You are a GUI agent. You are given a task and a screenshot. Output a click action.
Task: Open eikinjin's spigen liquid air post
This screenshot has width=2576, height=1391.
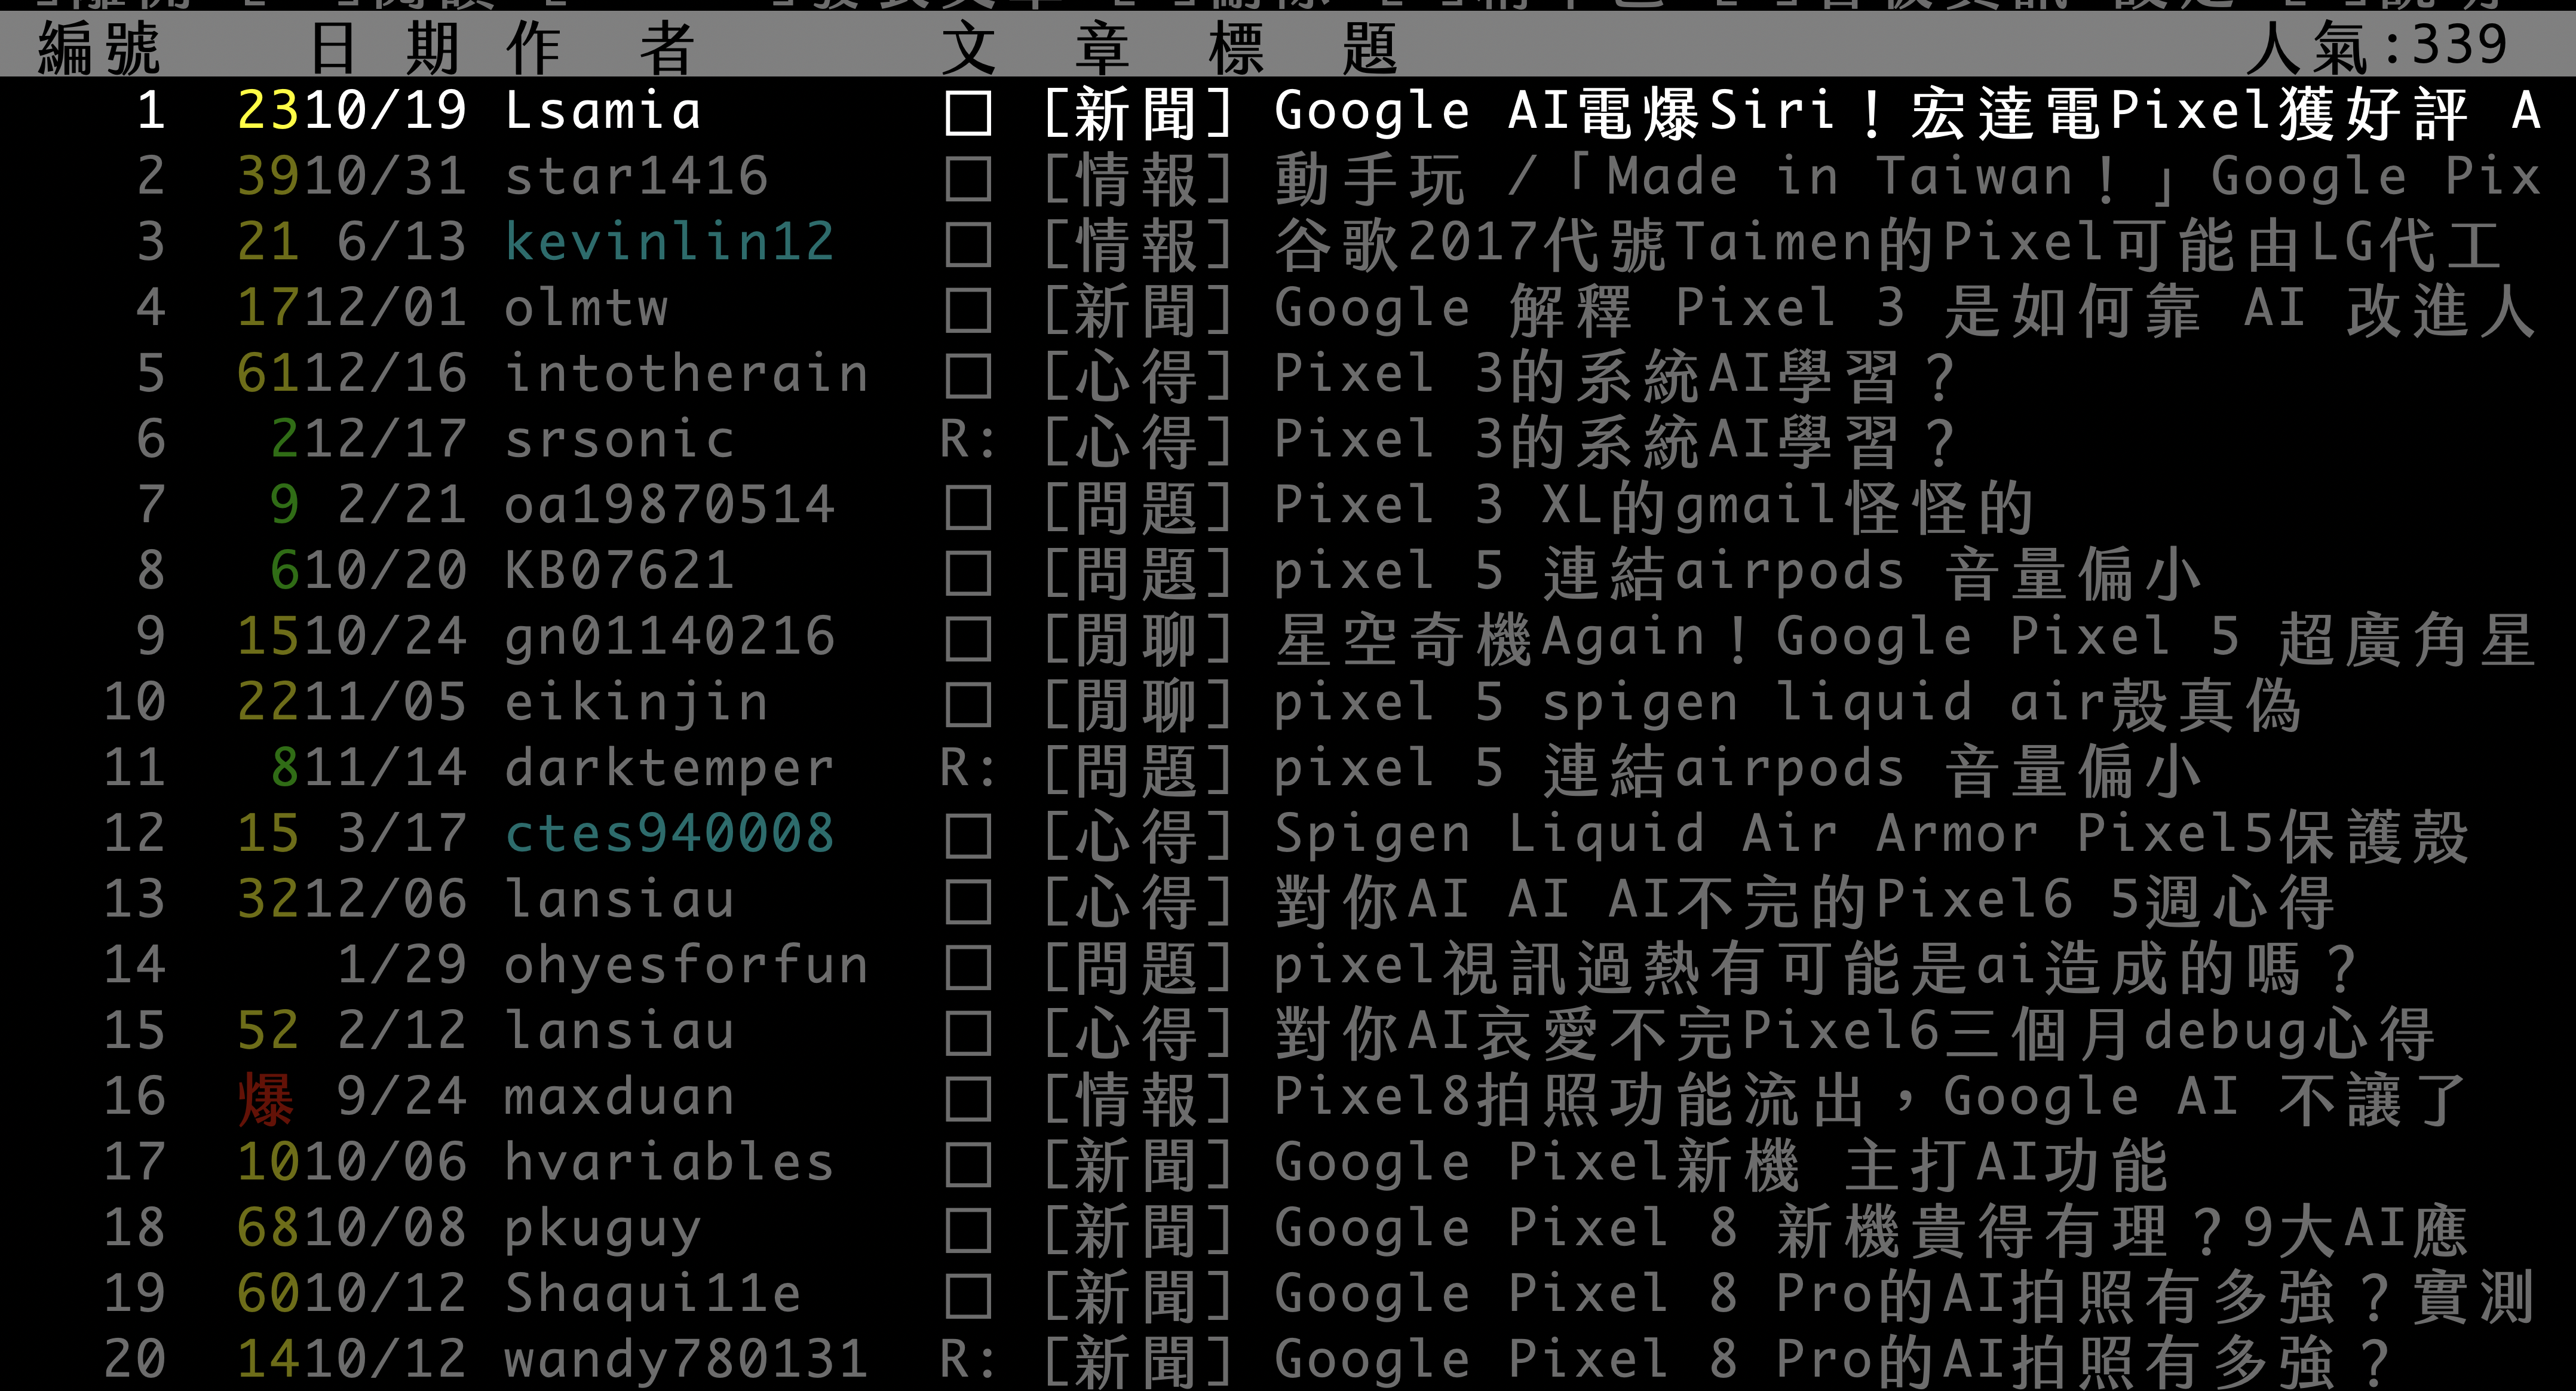pyautogui.click(x=1288, y=703)
